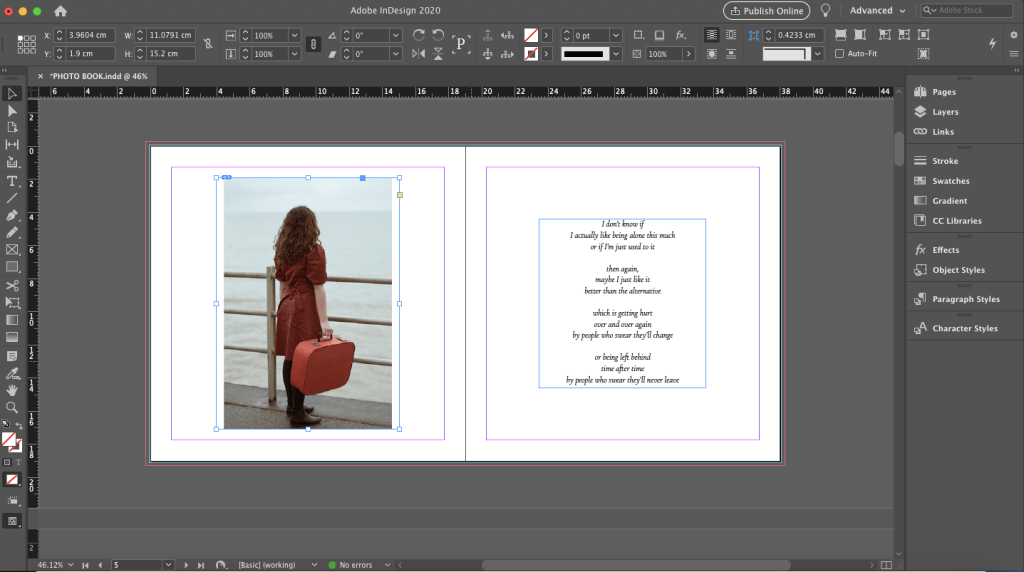Enable the Auto-Fit checkbox
Screen dimensions: 1024x572
840,54
